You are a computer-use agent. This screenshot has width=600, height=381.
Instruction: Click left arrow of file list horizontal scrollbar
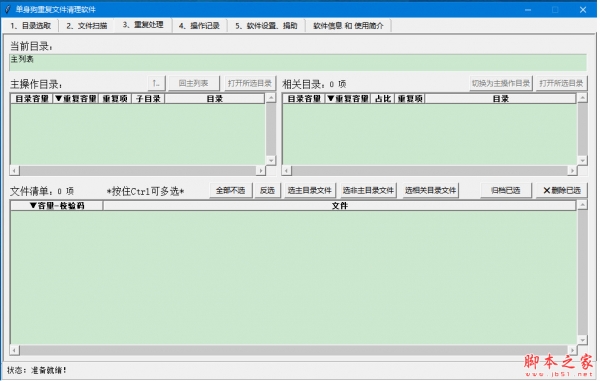(x=15, y=350)
